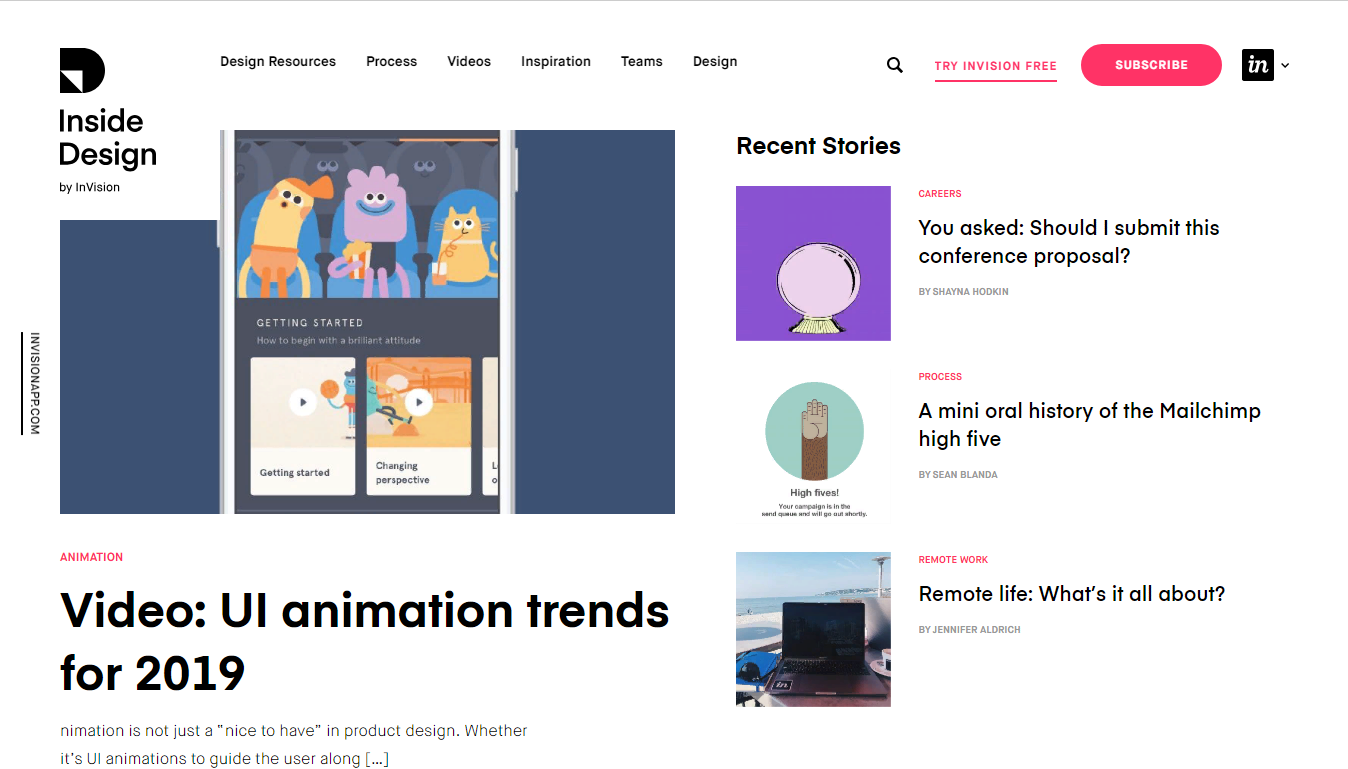Play the Getting started video card
Viewport: 1348px width, 769px height.
[x=302, y=402]
